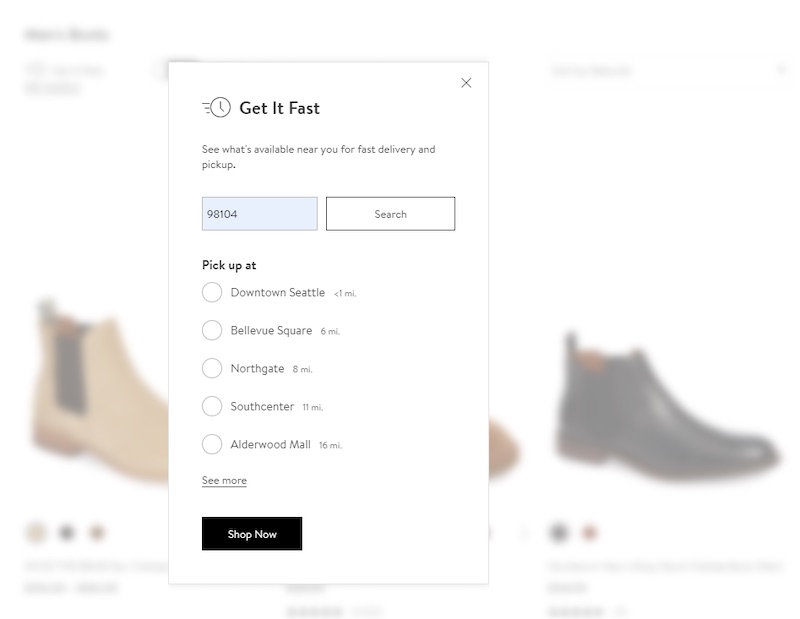Select the red swatch under the right boot
The width and height of the screenshot is (800, 619).
pos(590,530)
